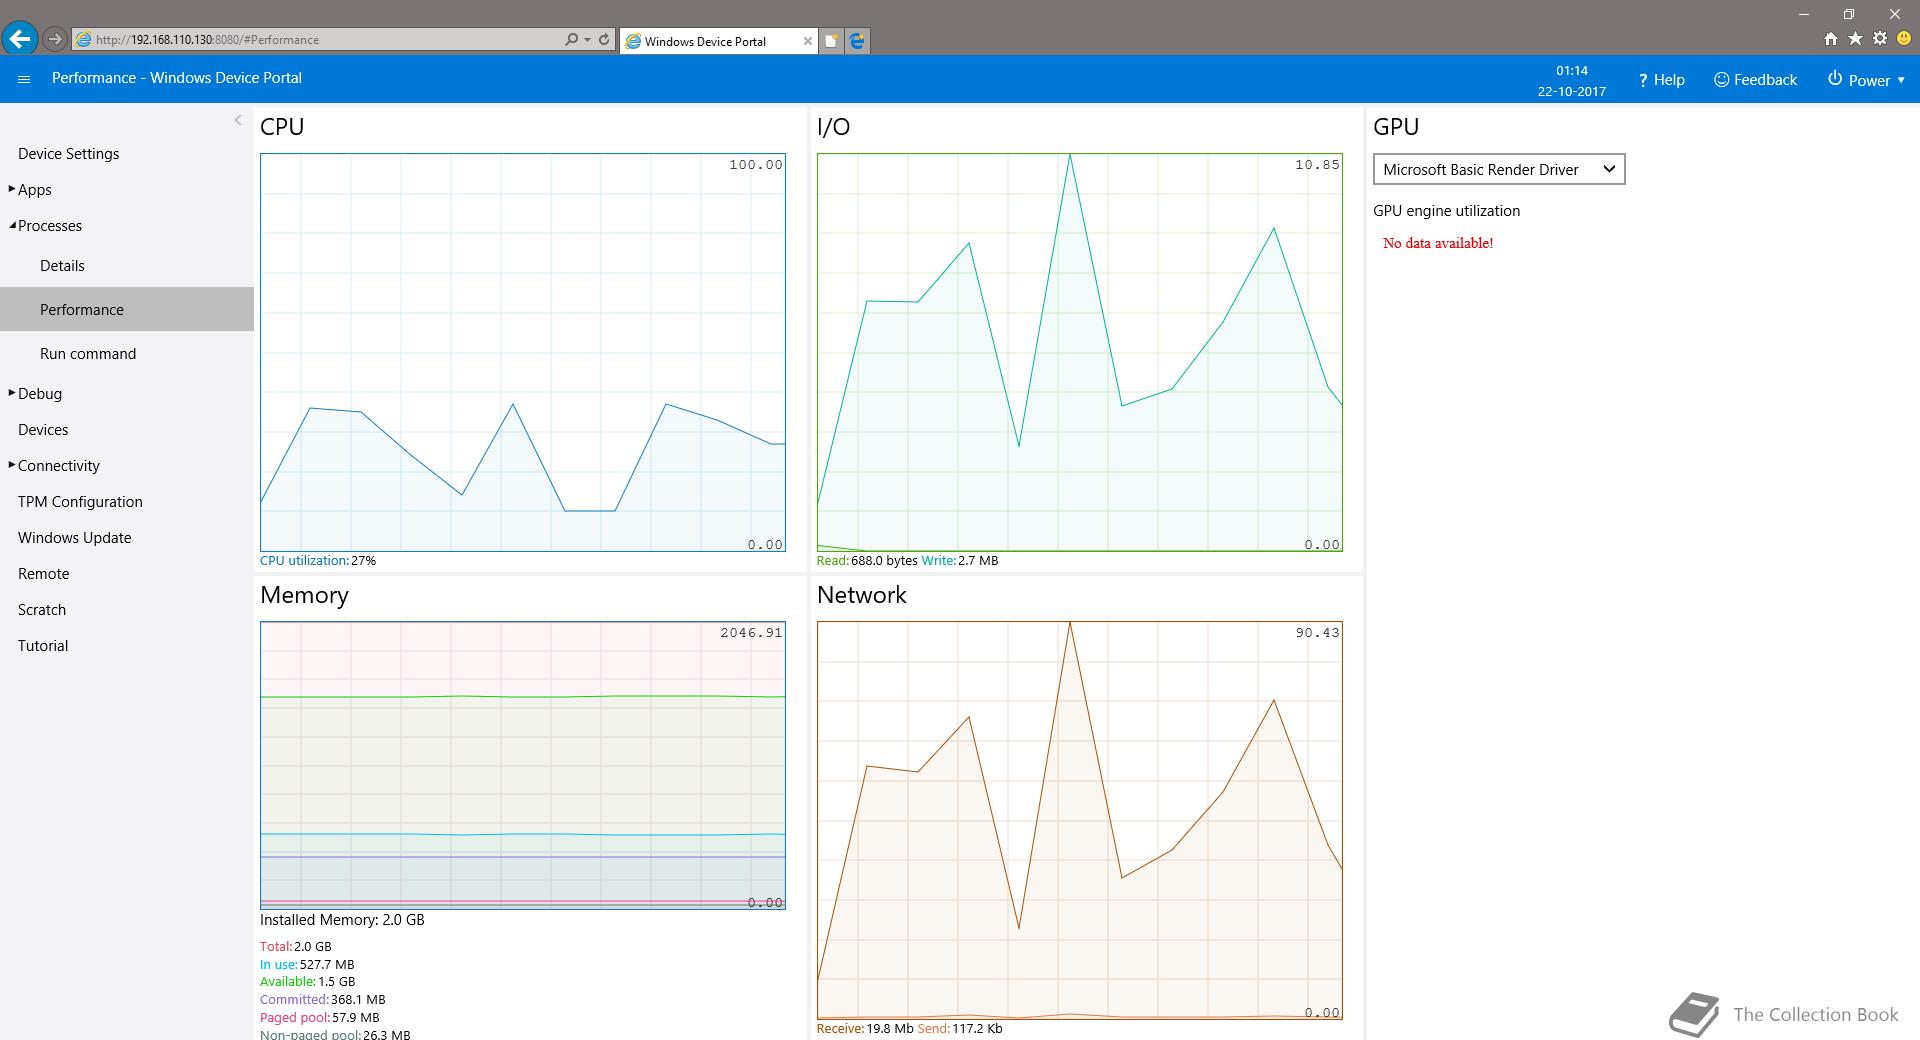Restore down the browser window
The image size is (1920, 1040).
(1848, 14)
